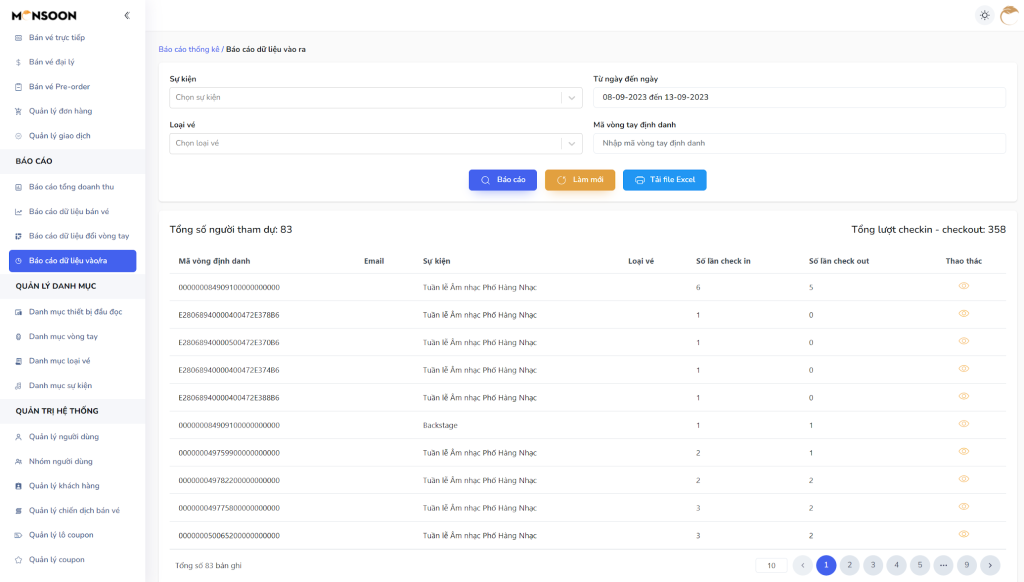Viewport: 1024px width, 582px height.
Task: Expand the 'Chọn sự kiện' event dropdown
Action: (375, 97)
